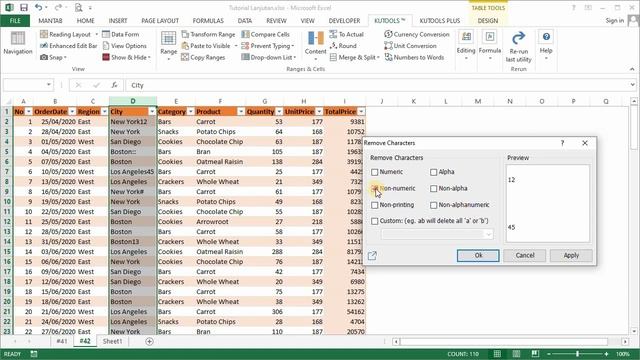Select sheet tab Sheet1
Viewport: 640px width, 360px height.
click(x=112, y=341)
